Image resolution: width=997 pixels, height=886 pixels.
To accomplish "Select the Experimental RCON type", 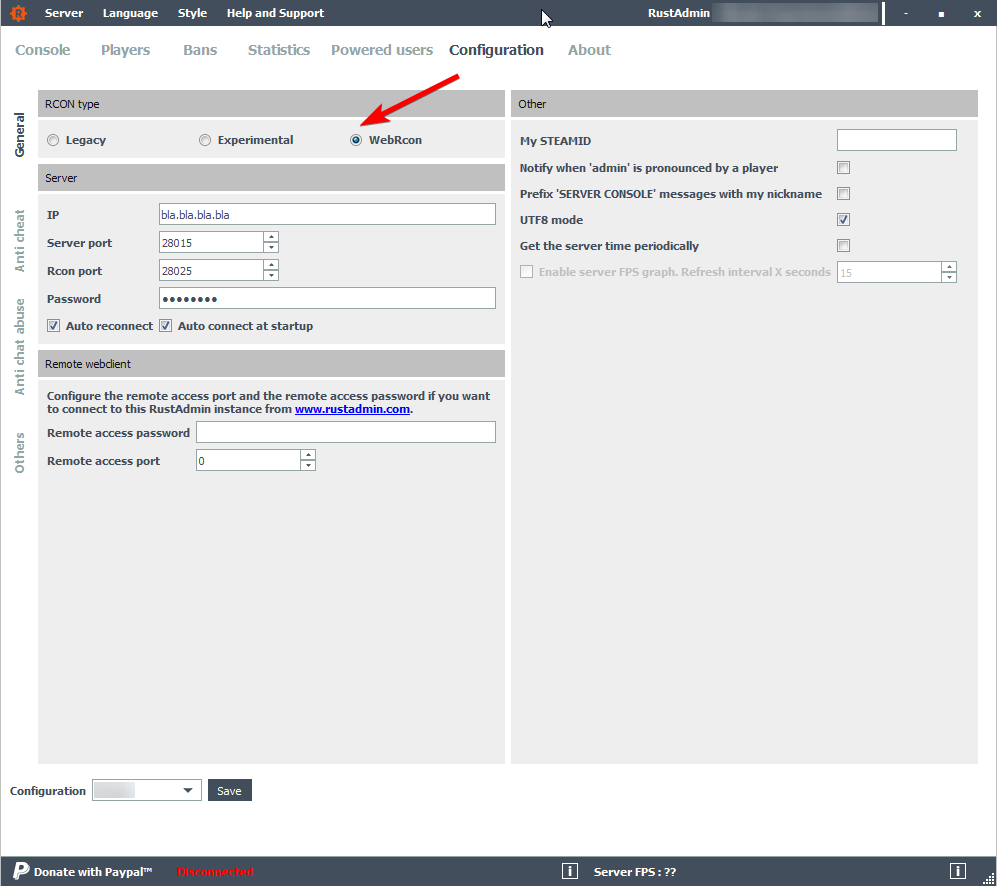I will click(205, 140).
